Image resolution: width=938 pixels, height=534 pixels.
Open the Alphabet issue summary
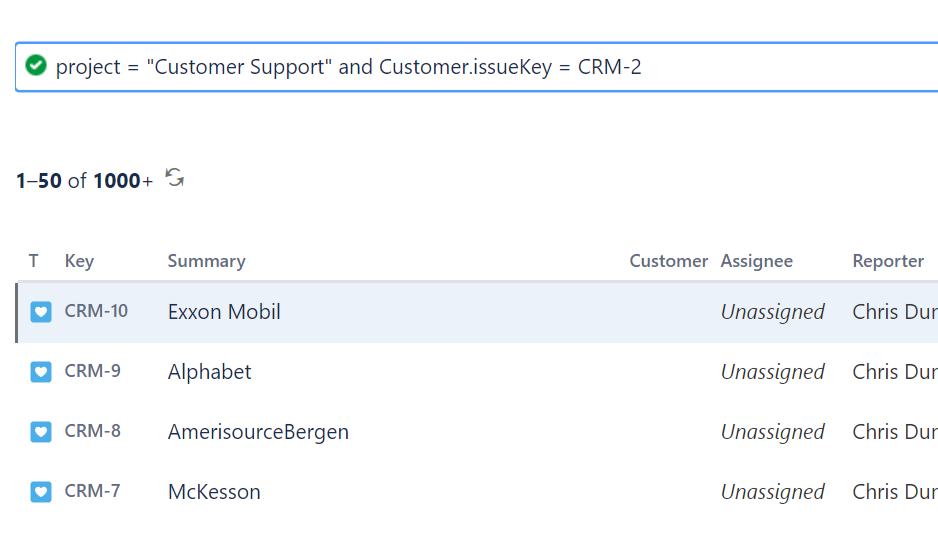tap(209, 372)
